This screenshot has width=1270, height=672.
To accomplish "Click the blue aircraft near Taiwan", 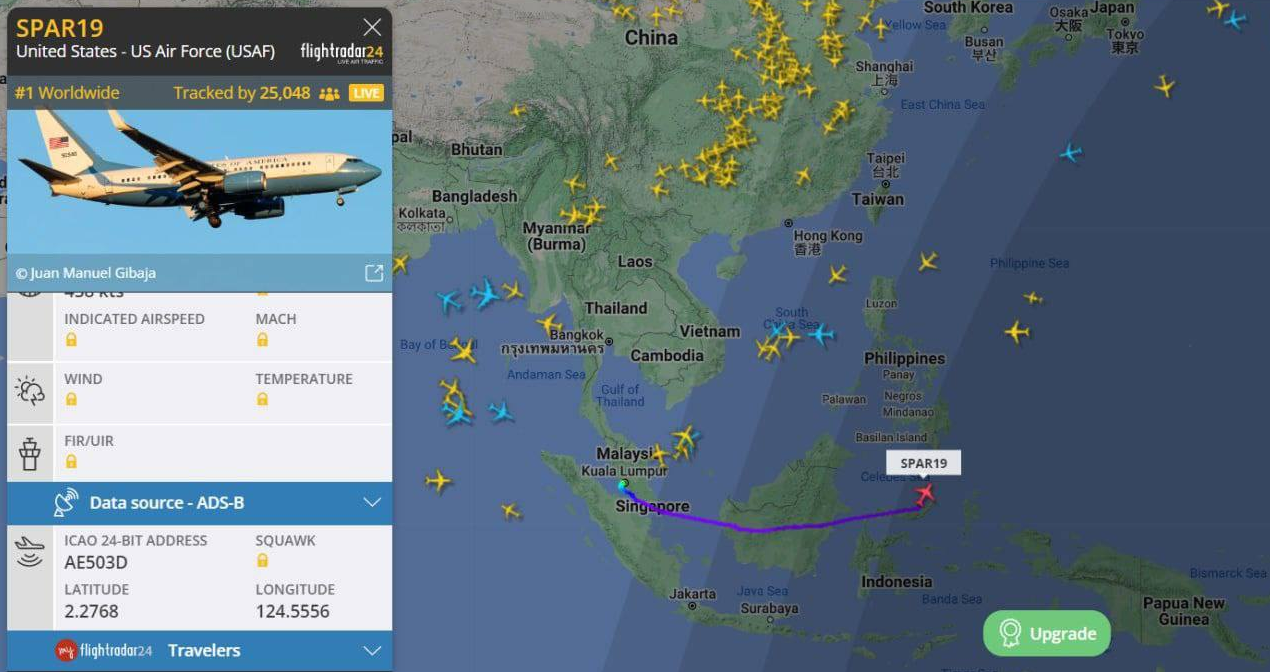I will click(1071, 153).
